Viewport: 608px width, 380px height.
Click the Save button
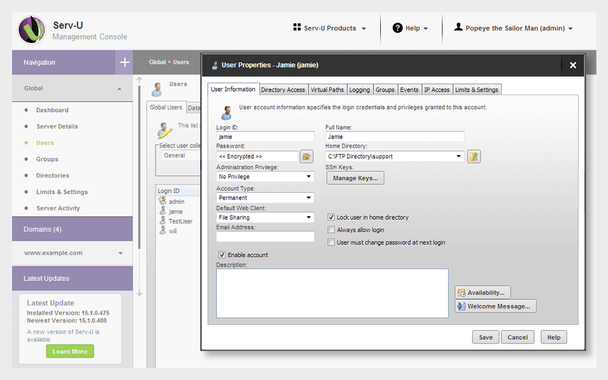[x=485, y=337]
